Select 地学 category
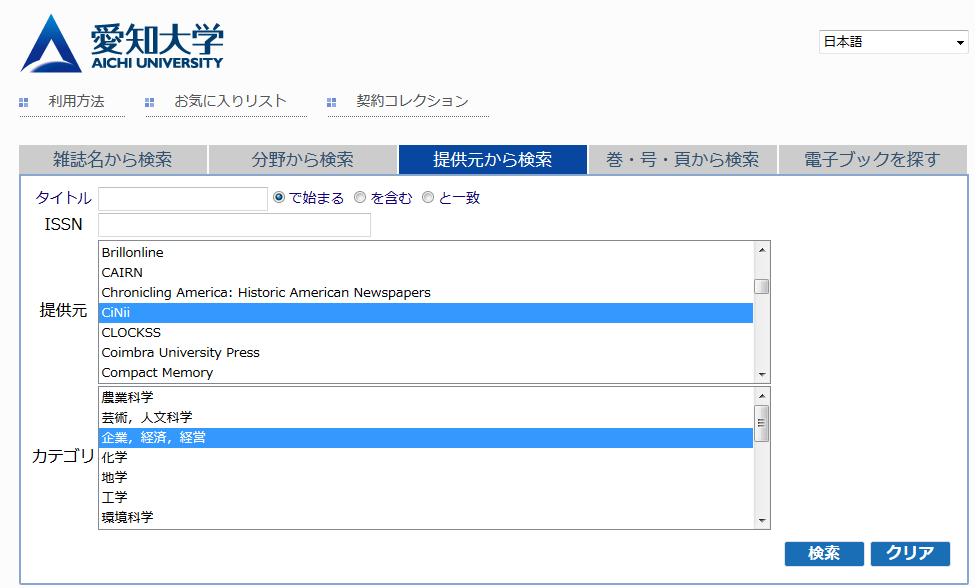Image resolution: width=975 pixels, height=588 pixels. point(426,477)
